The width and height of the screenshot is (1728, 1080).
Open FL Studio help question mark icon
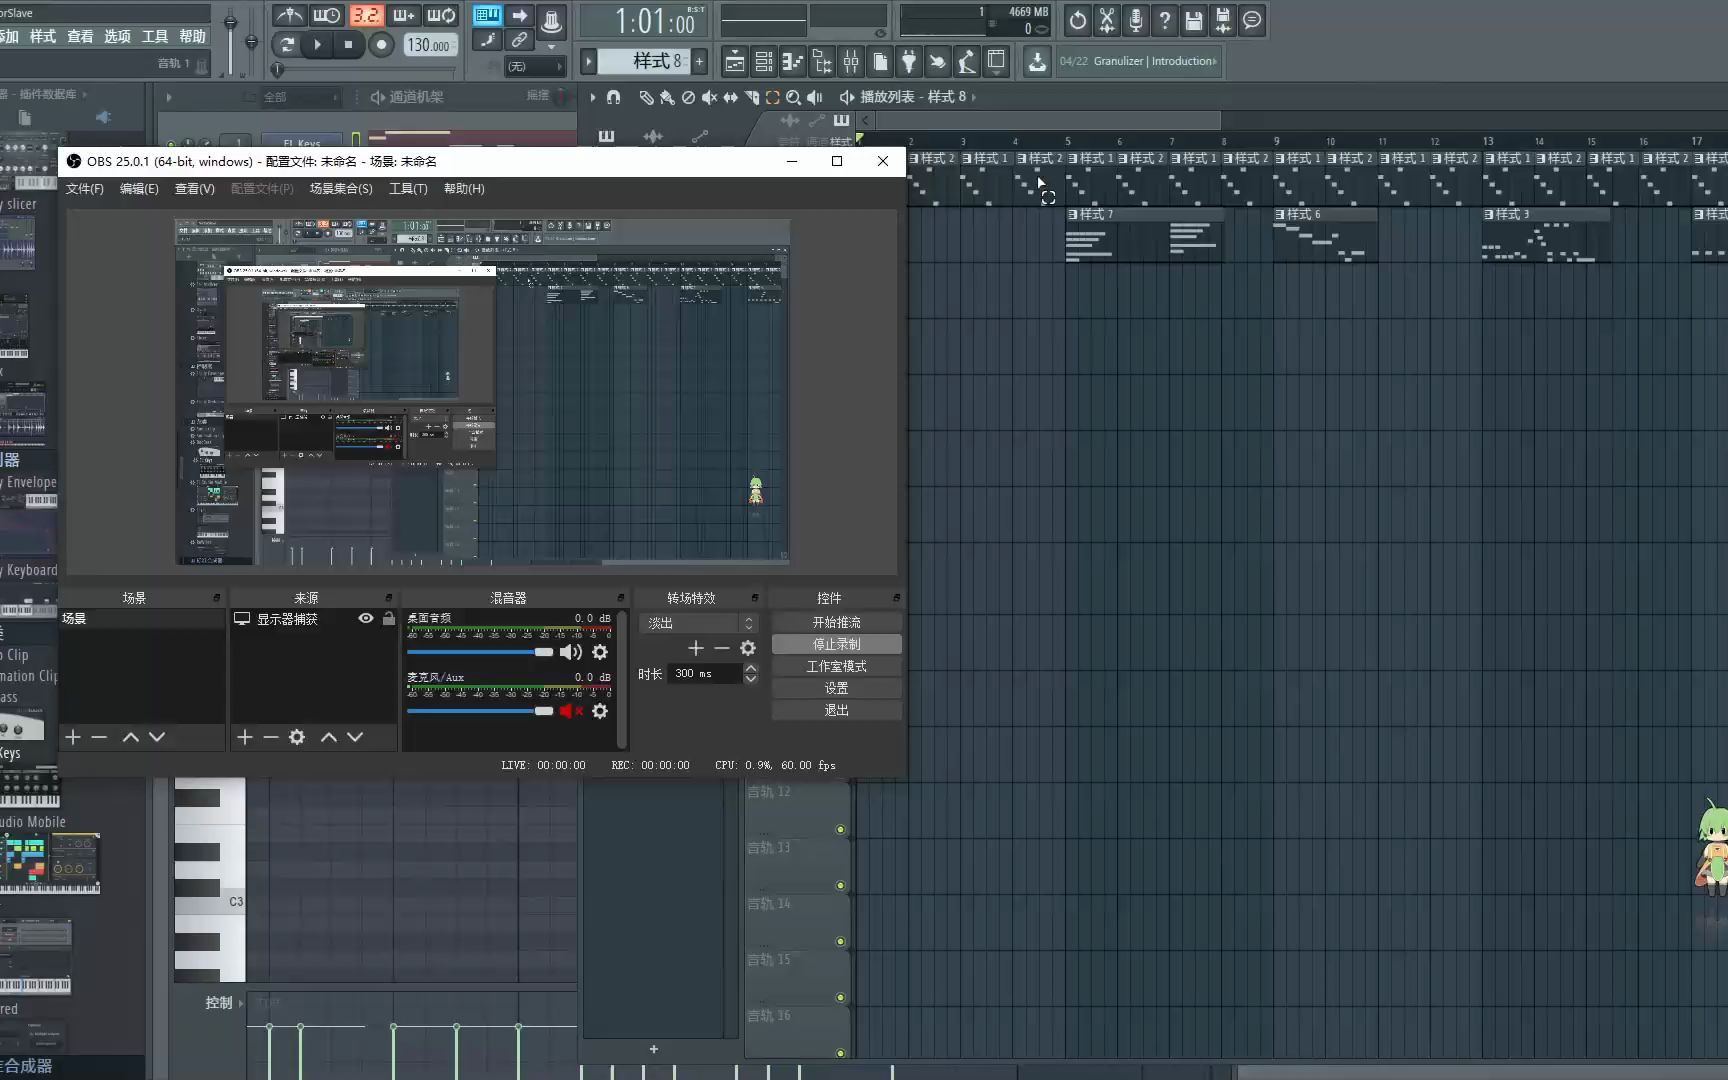click(x=1164, y=20)
